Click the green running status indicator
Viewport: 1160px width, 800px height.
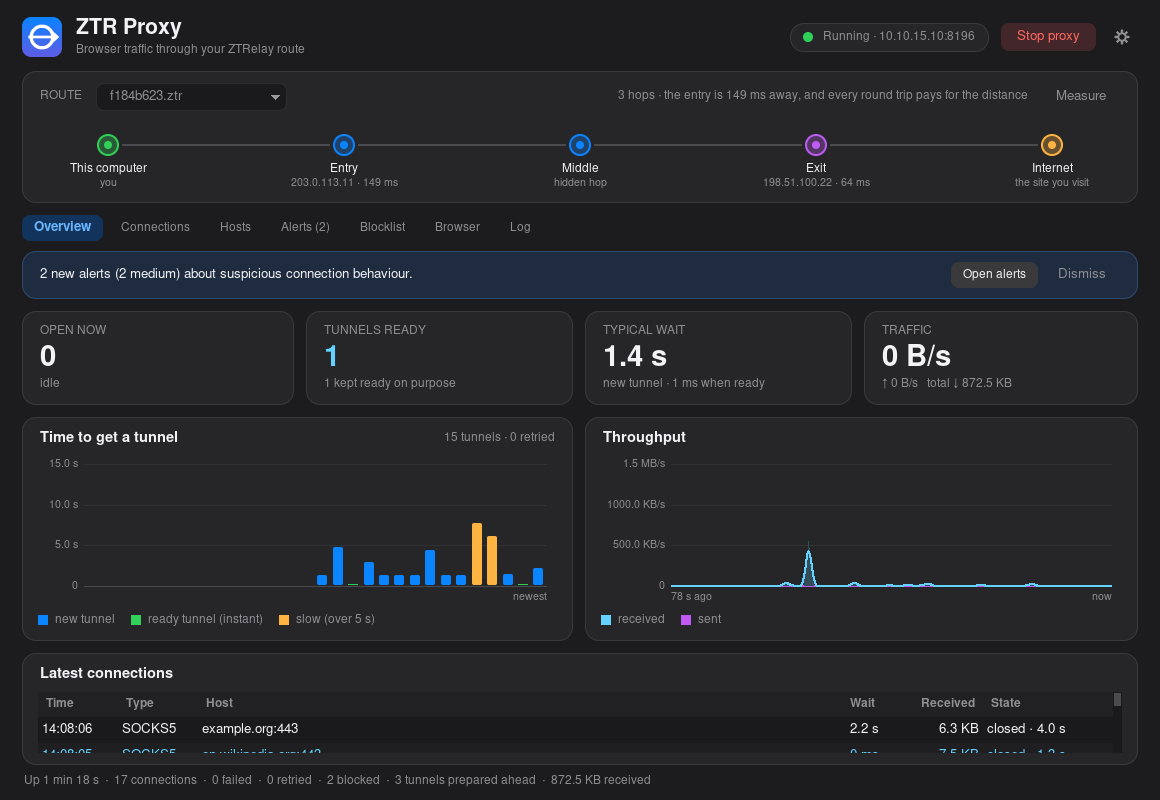tap(808, 37)
